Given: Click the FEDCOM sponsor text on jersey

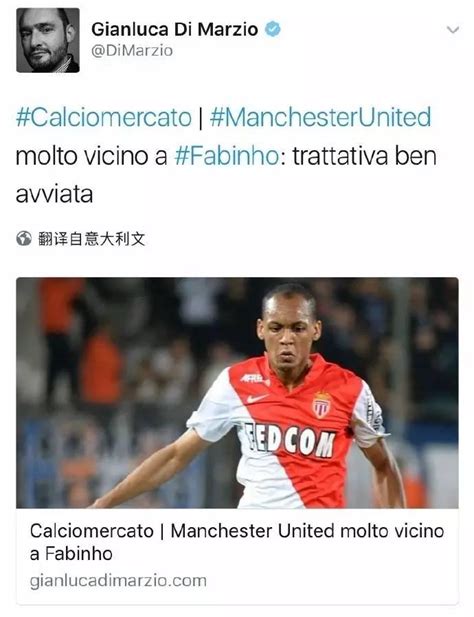Looking at the screenshot, I should coord(290,440).
